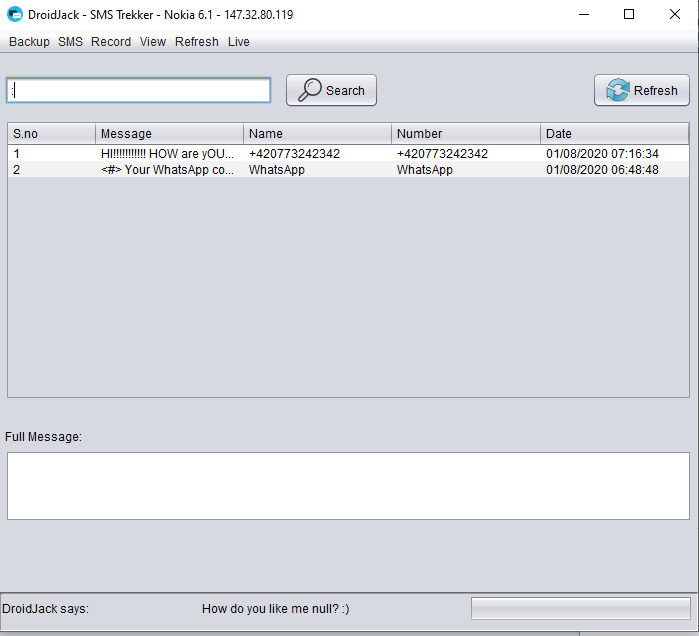Close the DroidJack SMS Trekker window
The image size is (699, 636).
coord(675,14)
